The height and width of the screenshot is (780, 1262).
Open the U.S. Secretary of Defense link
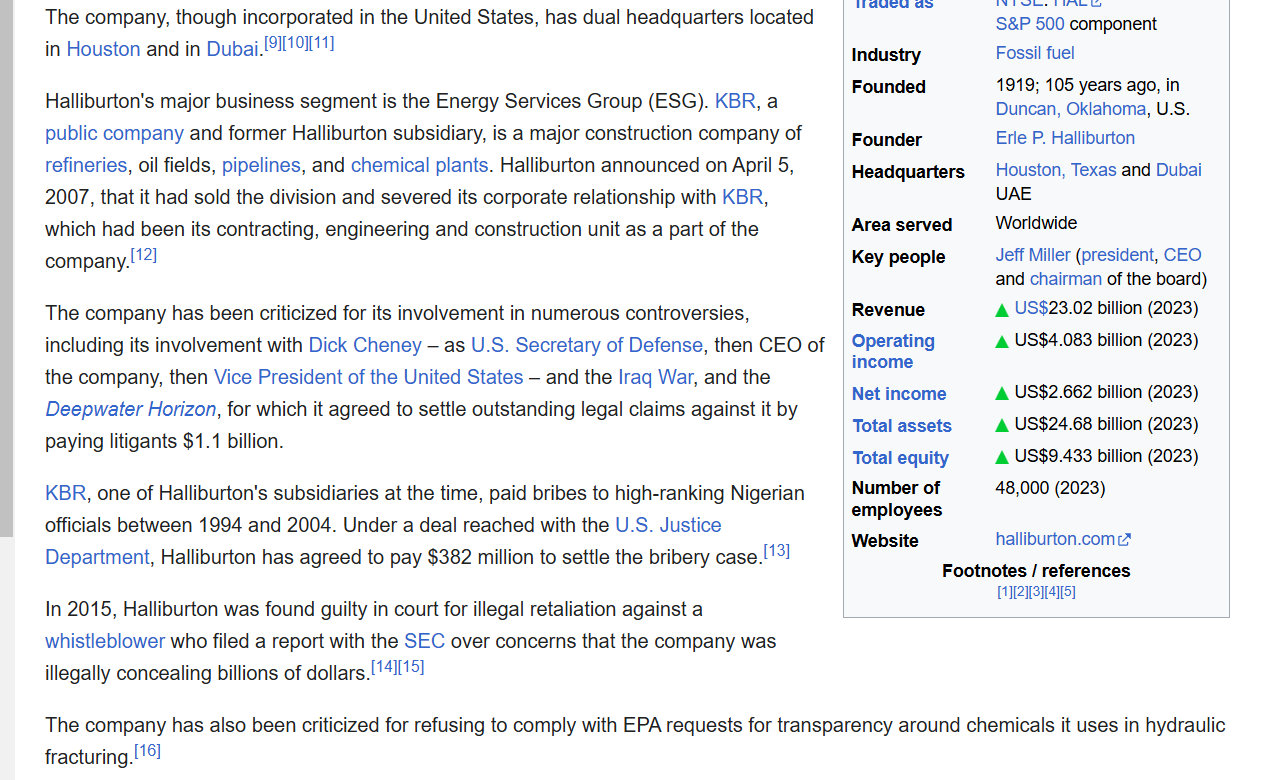[x=587, y=345]
